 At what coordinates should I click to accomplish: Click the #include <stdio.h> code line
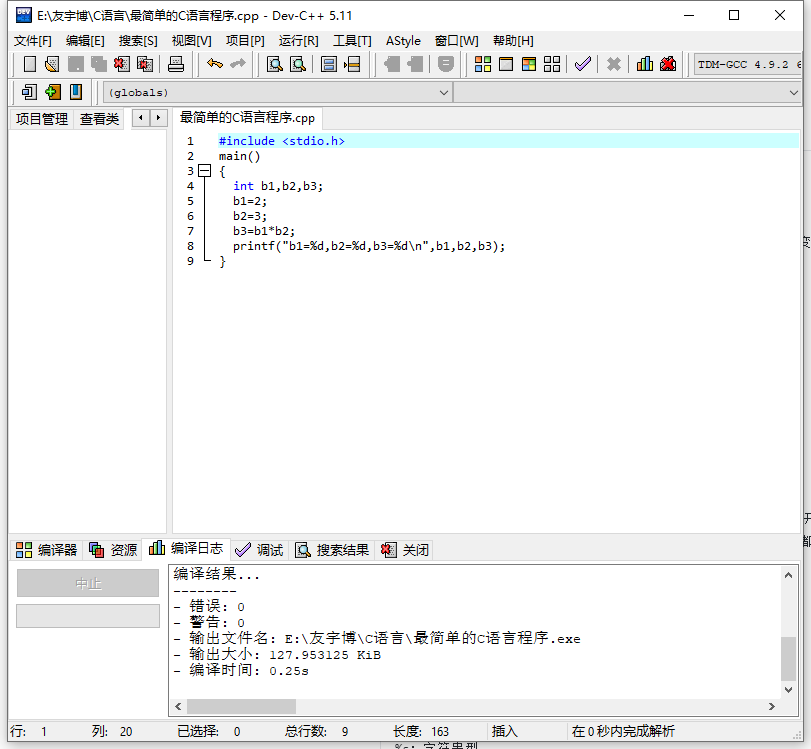281,141
